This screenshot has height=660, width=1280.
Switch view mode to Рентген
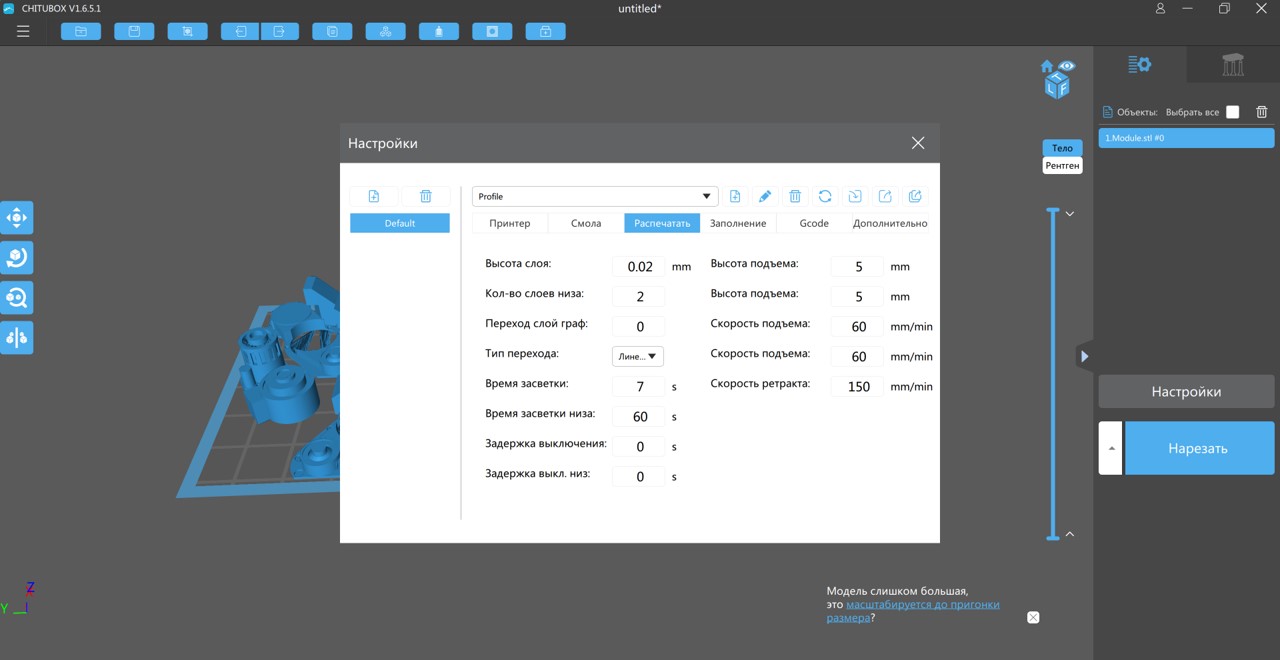pyautogui.click(x=1062, y=165)
